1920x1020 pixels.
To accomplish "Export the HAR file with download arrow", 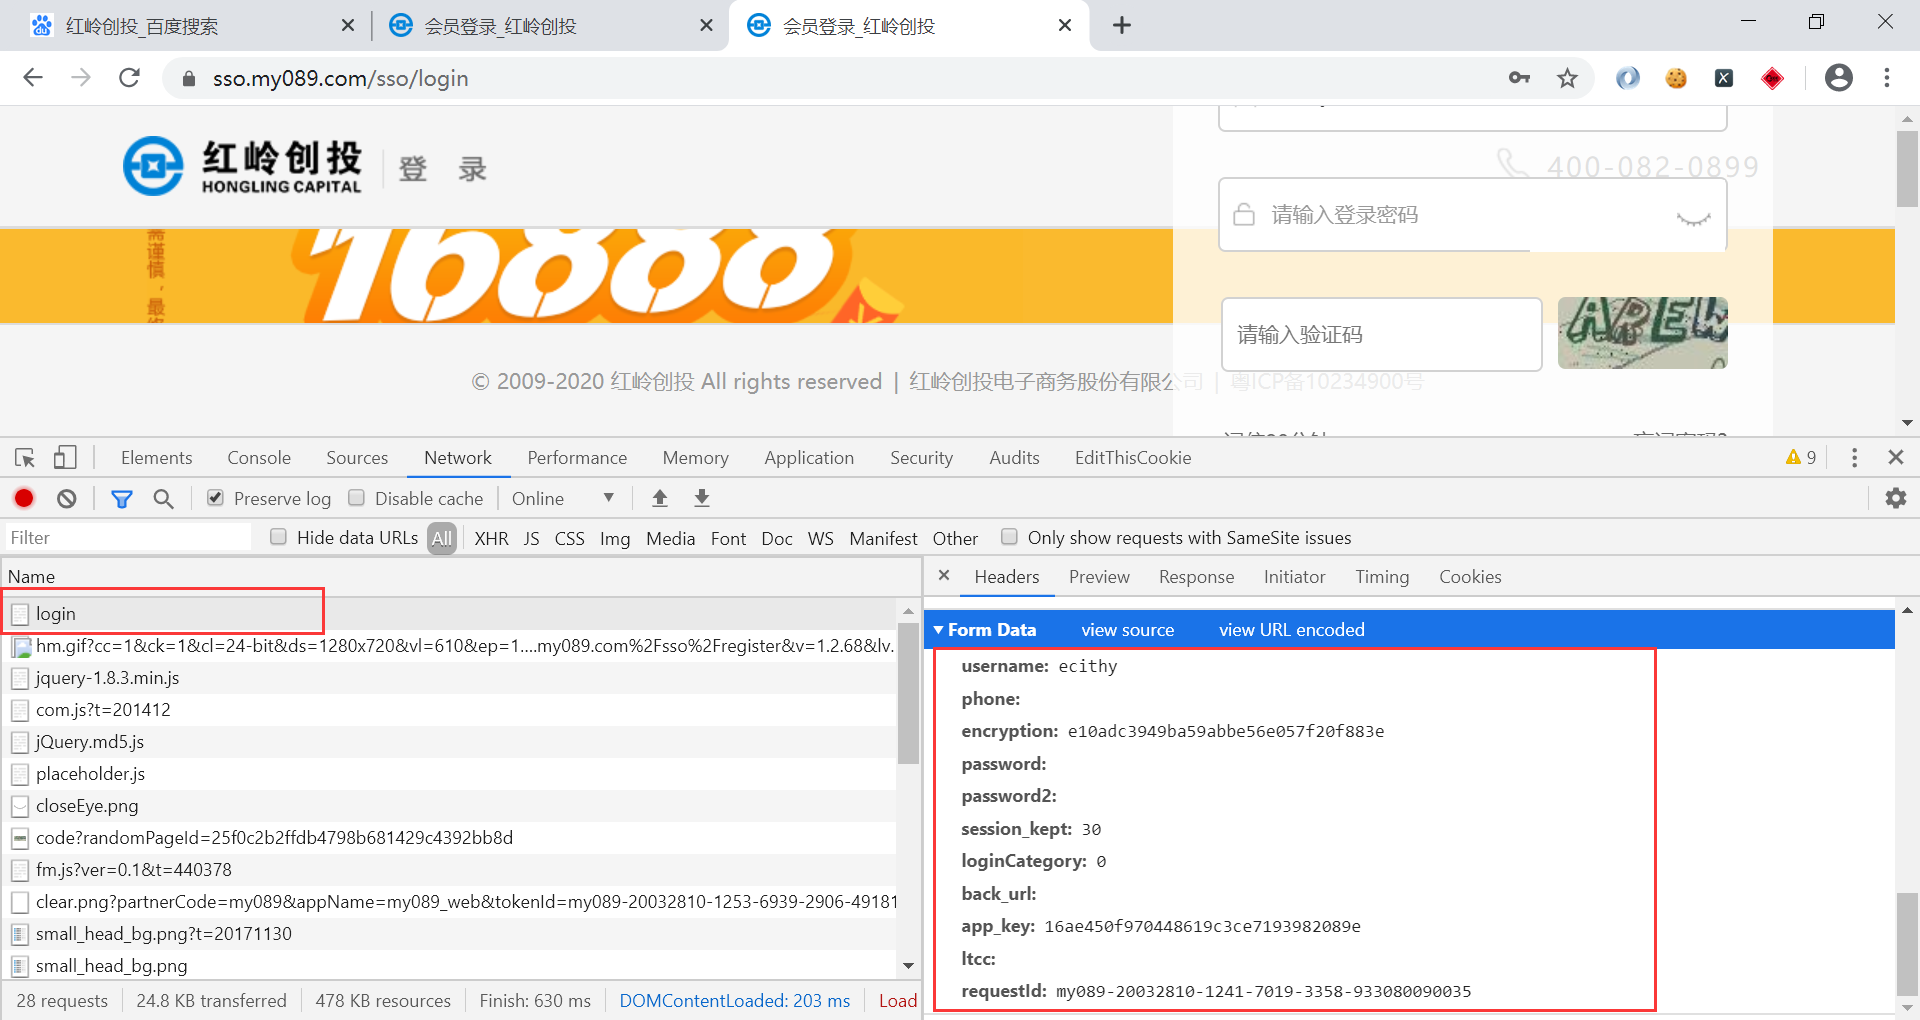I will [x=701, y=498].
